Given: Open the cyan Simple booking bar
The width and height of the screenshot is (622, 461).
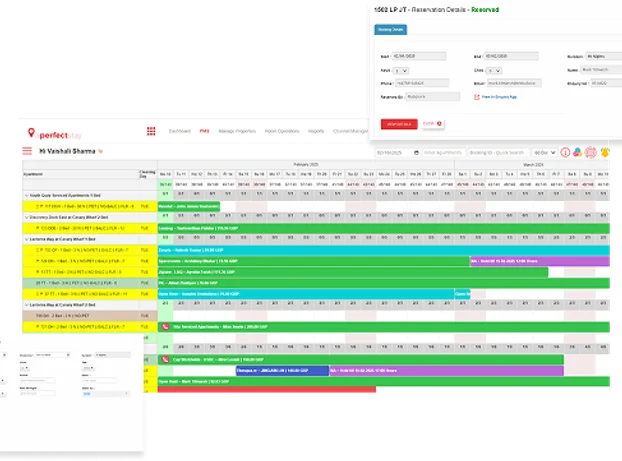Looking at the screenshot, I should click(384, 250).
